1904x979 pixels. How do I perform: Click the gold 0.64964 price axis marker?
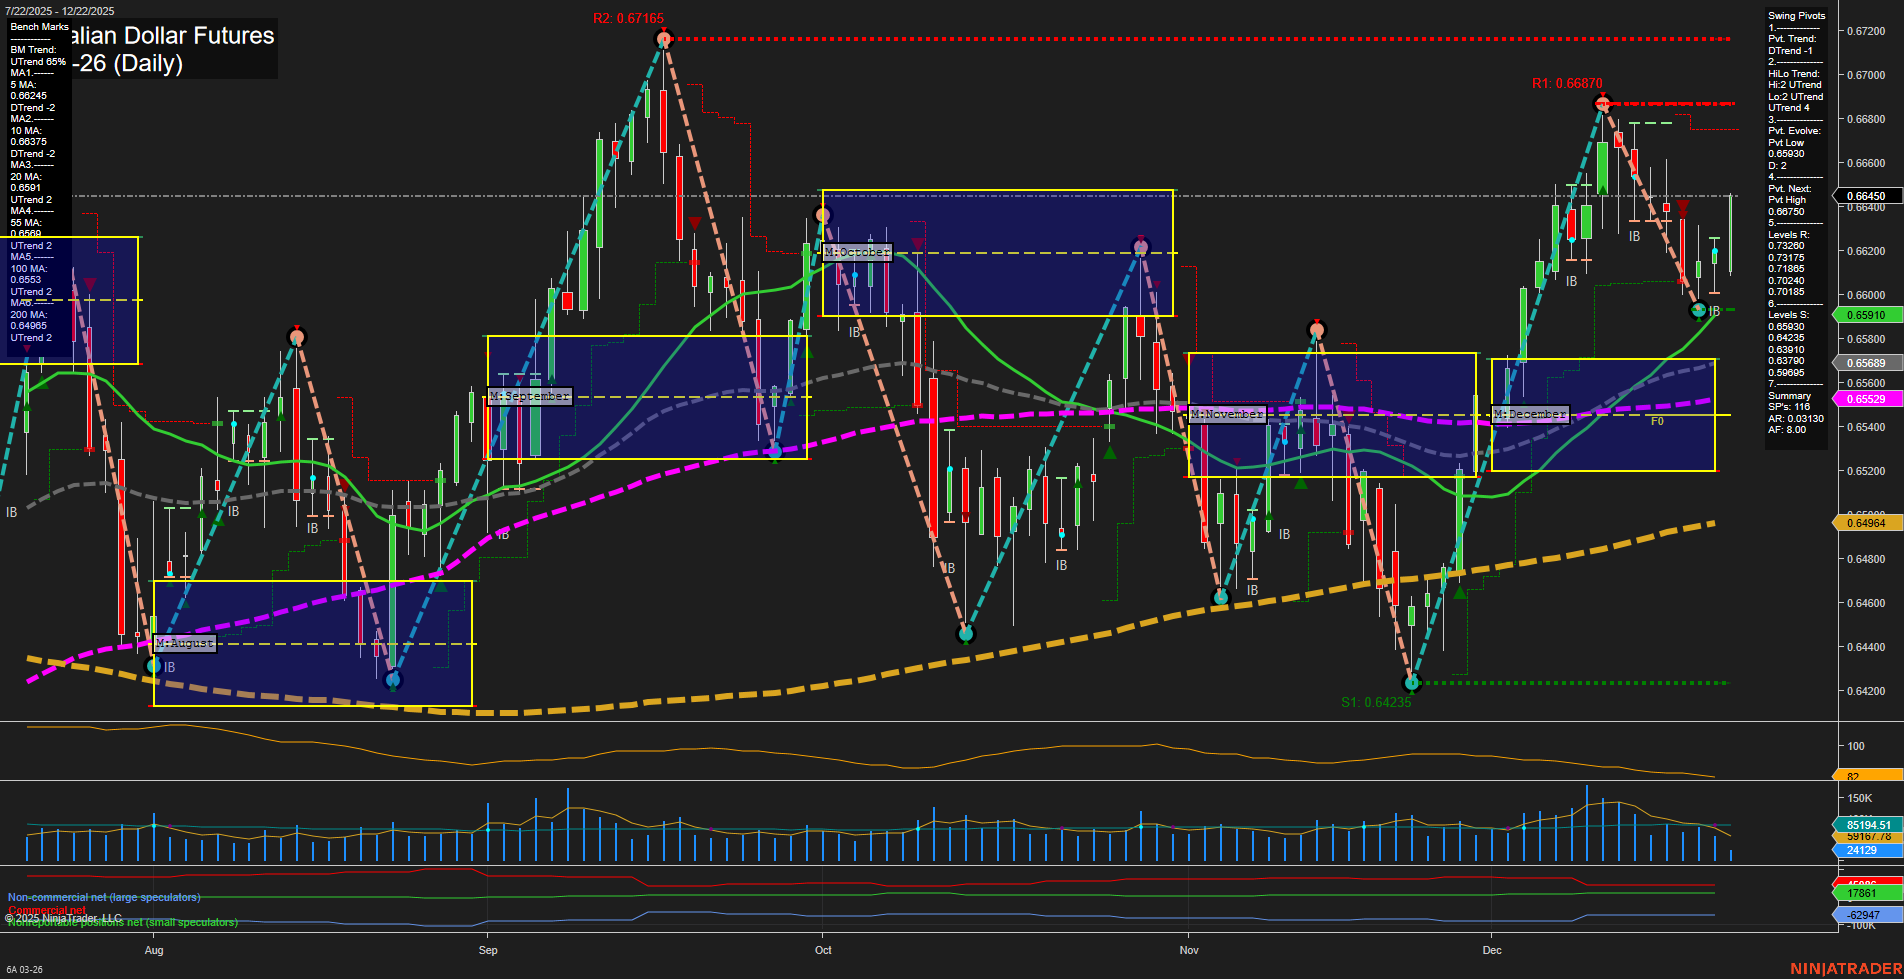coord(1865,523)
